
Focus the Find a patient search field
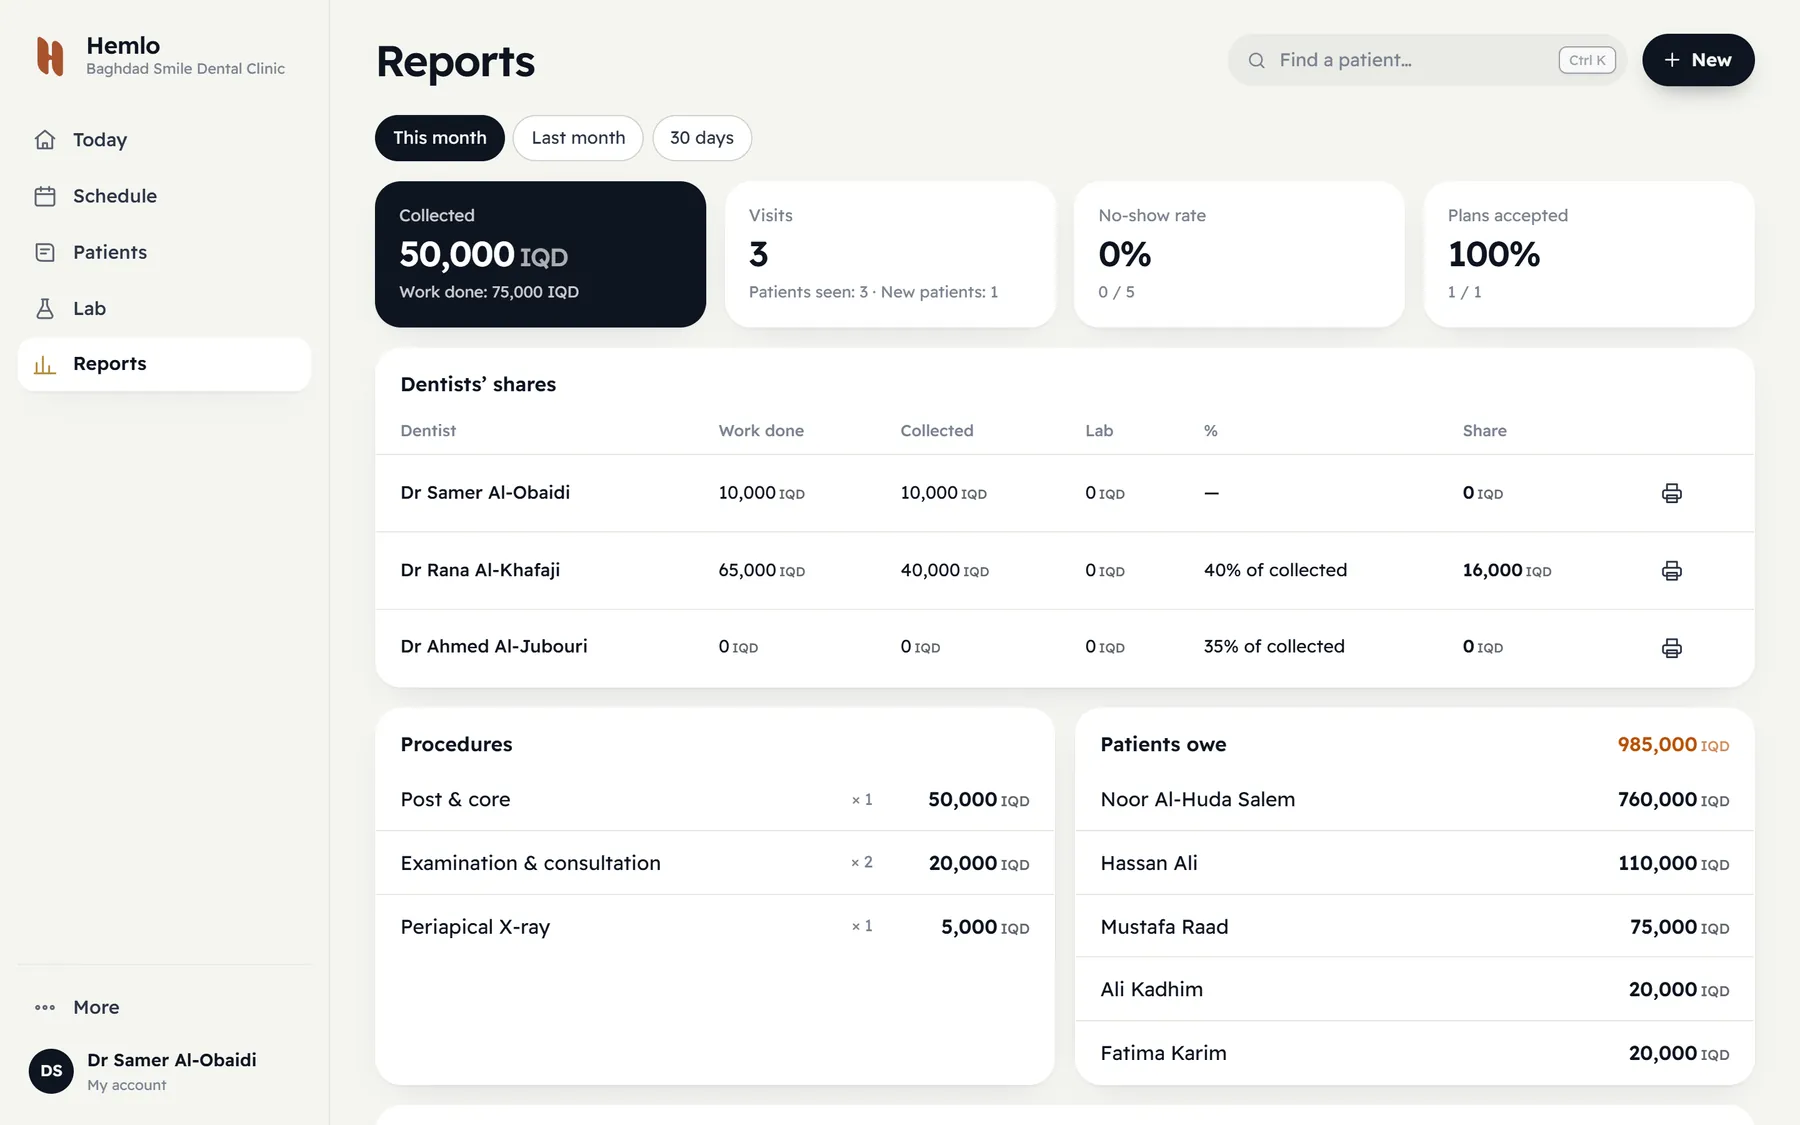click(1427, 60)
